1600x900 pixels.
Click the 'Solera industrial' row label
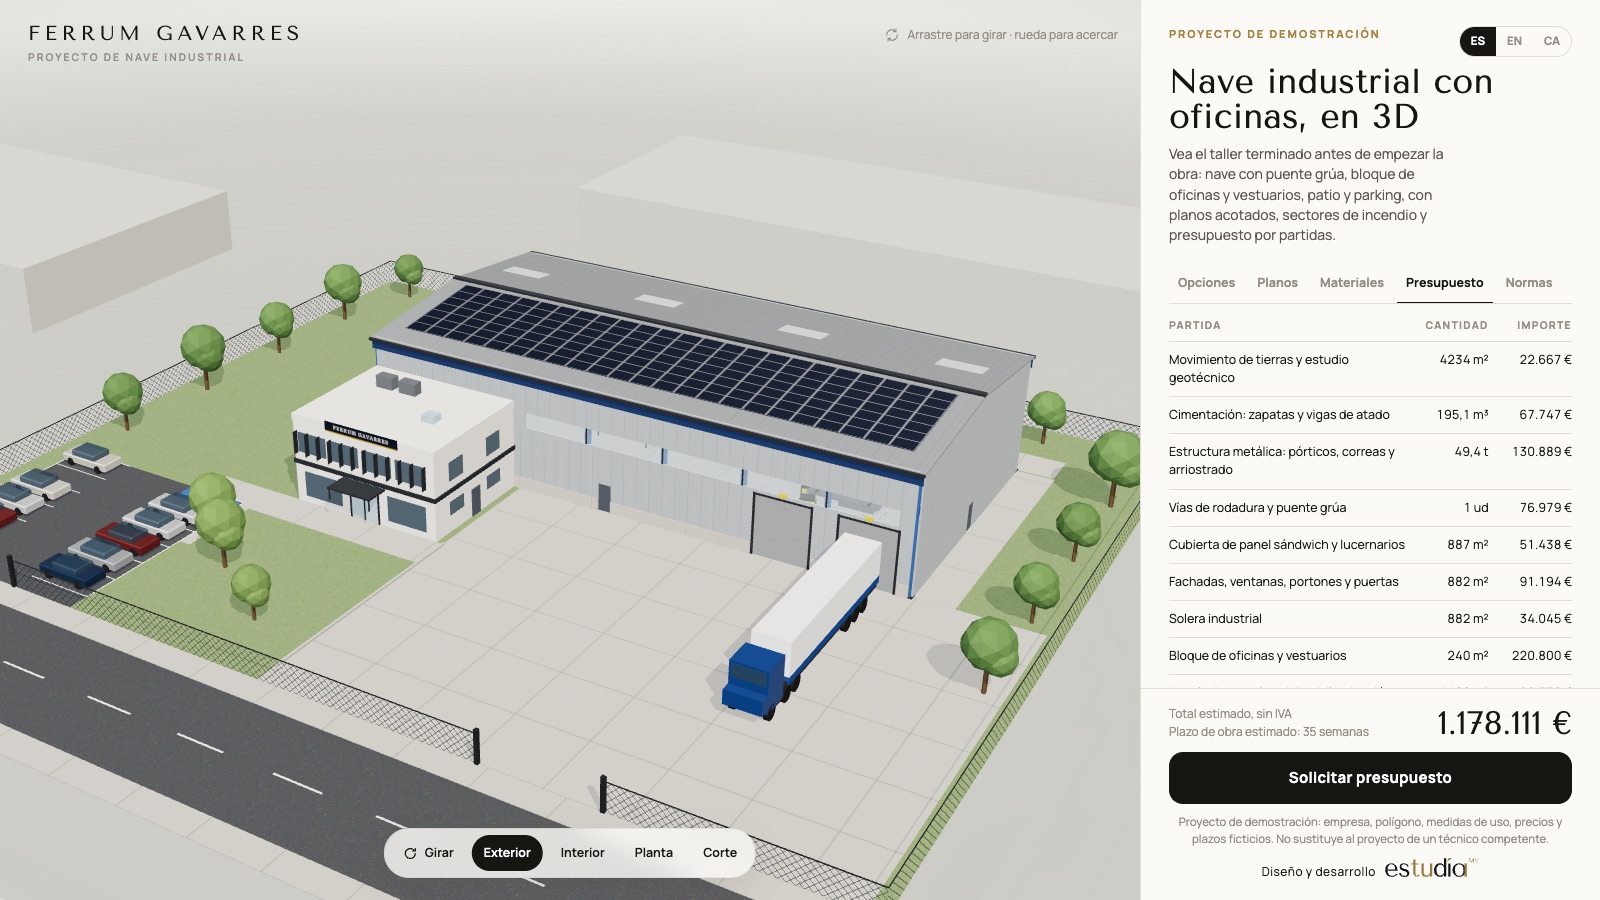click(1215, 619)
